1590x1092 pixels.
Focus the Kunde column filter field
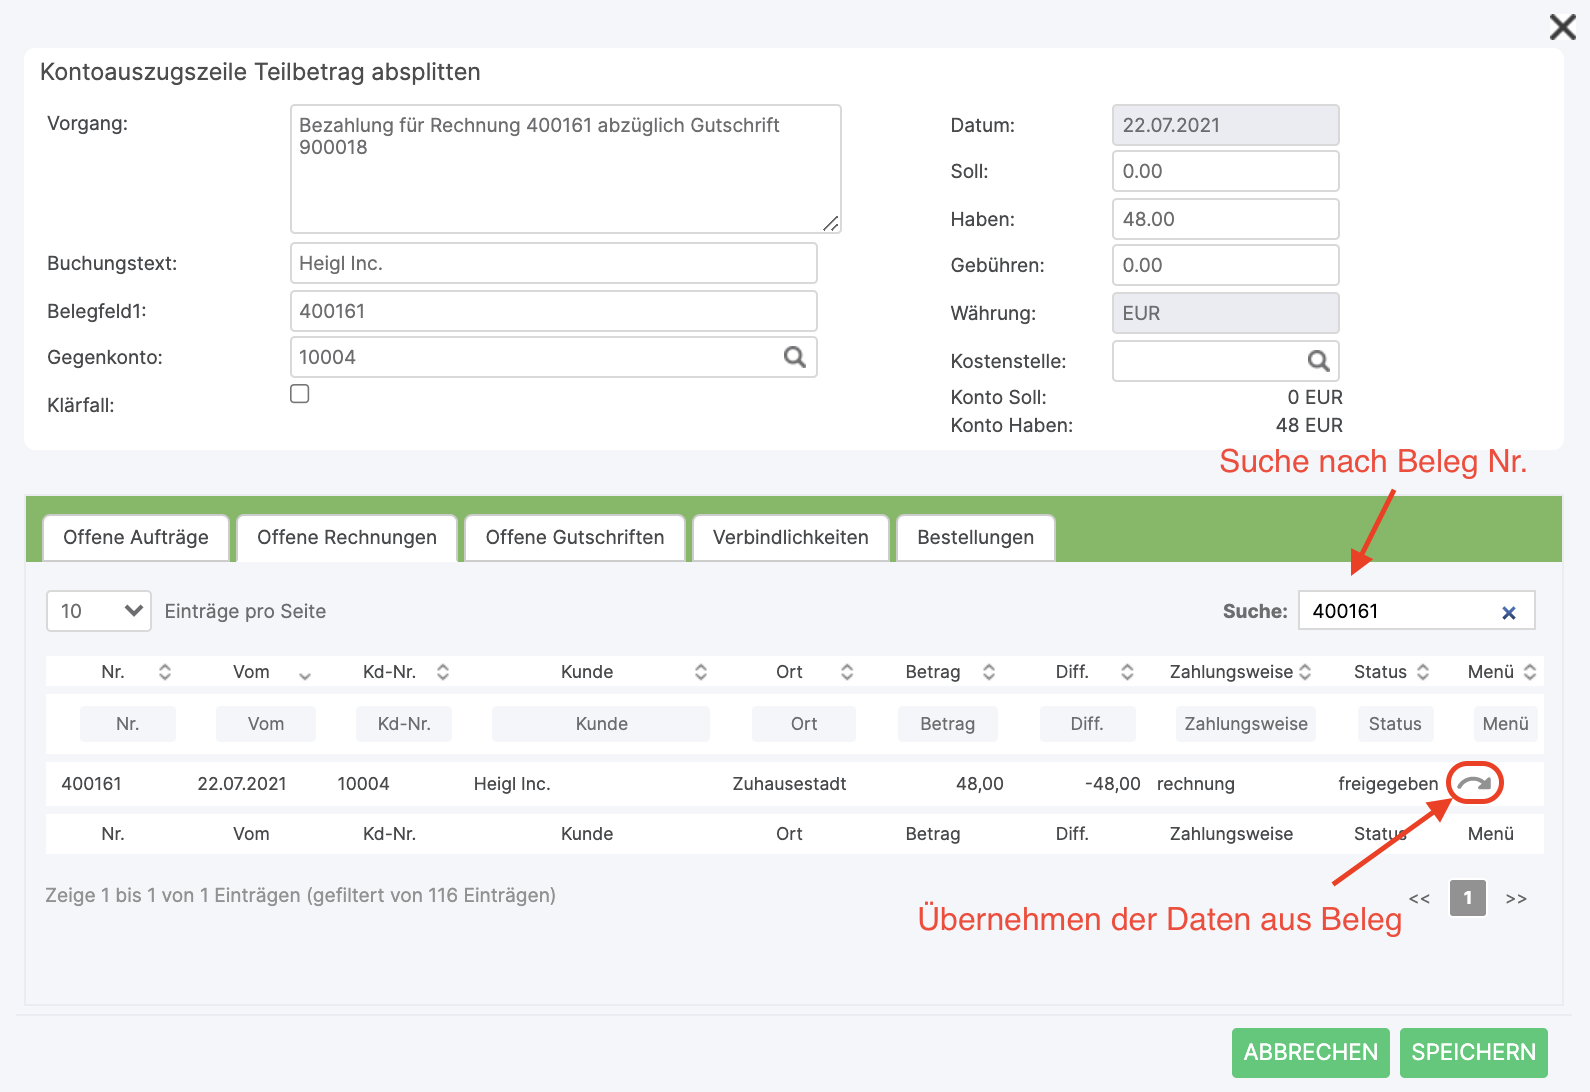click(x=601, y=724)
